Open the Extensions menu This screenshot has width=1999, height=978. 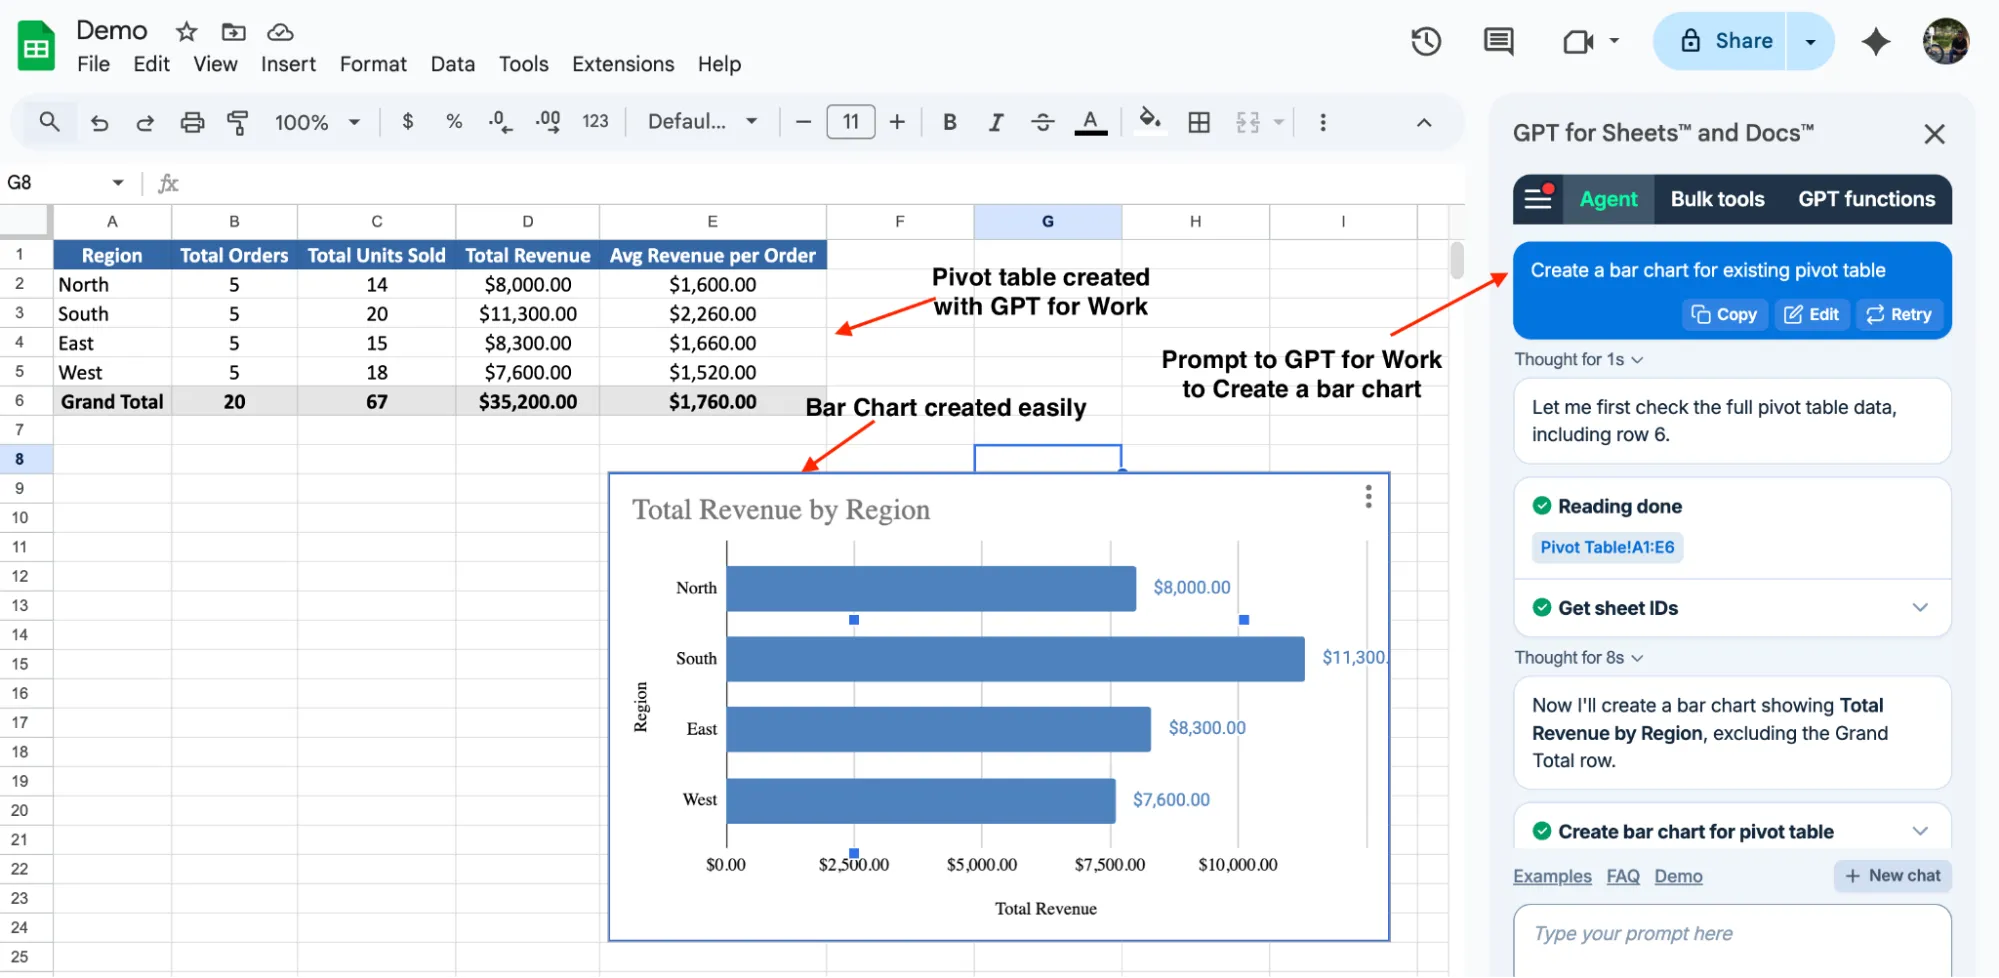(622, 64)
